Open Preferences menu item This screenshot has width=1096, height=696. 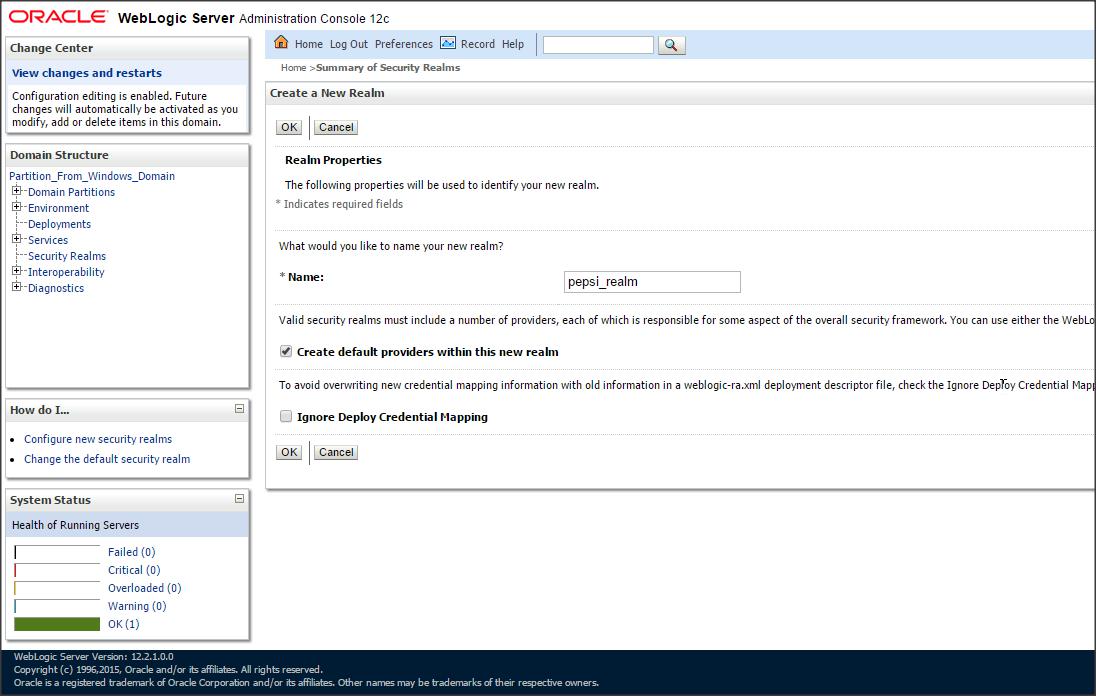pos(404,44)
